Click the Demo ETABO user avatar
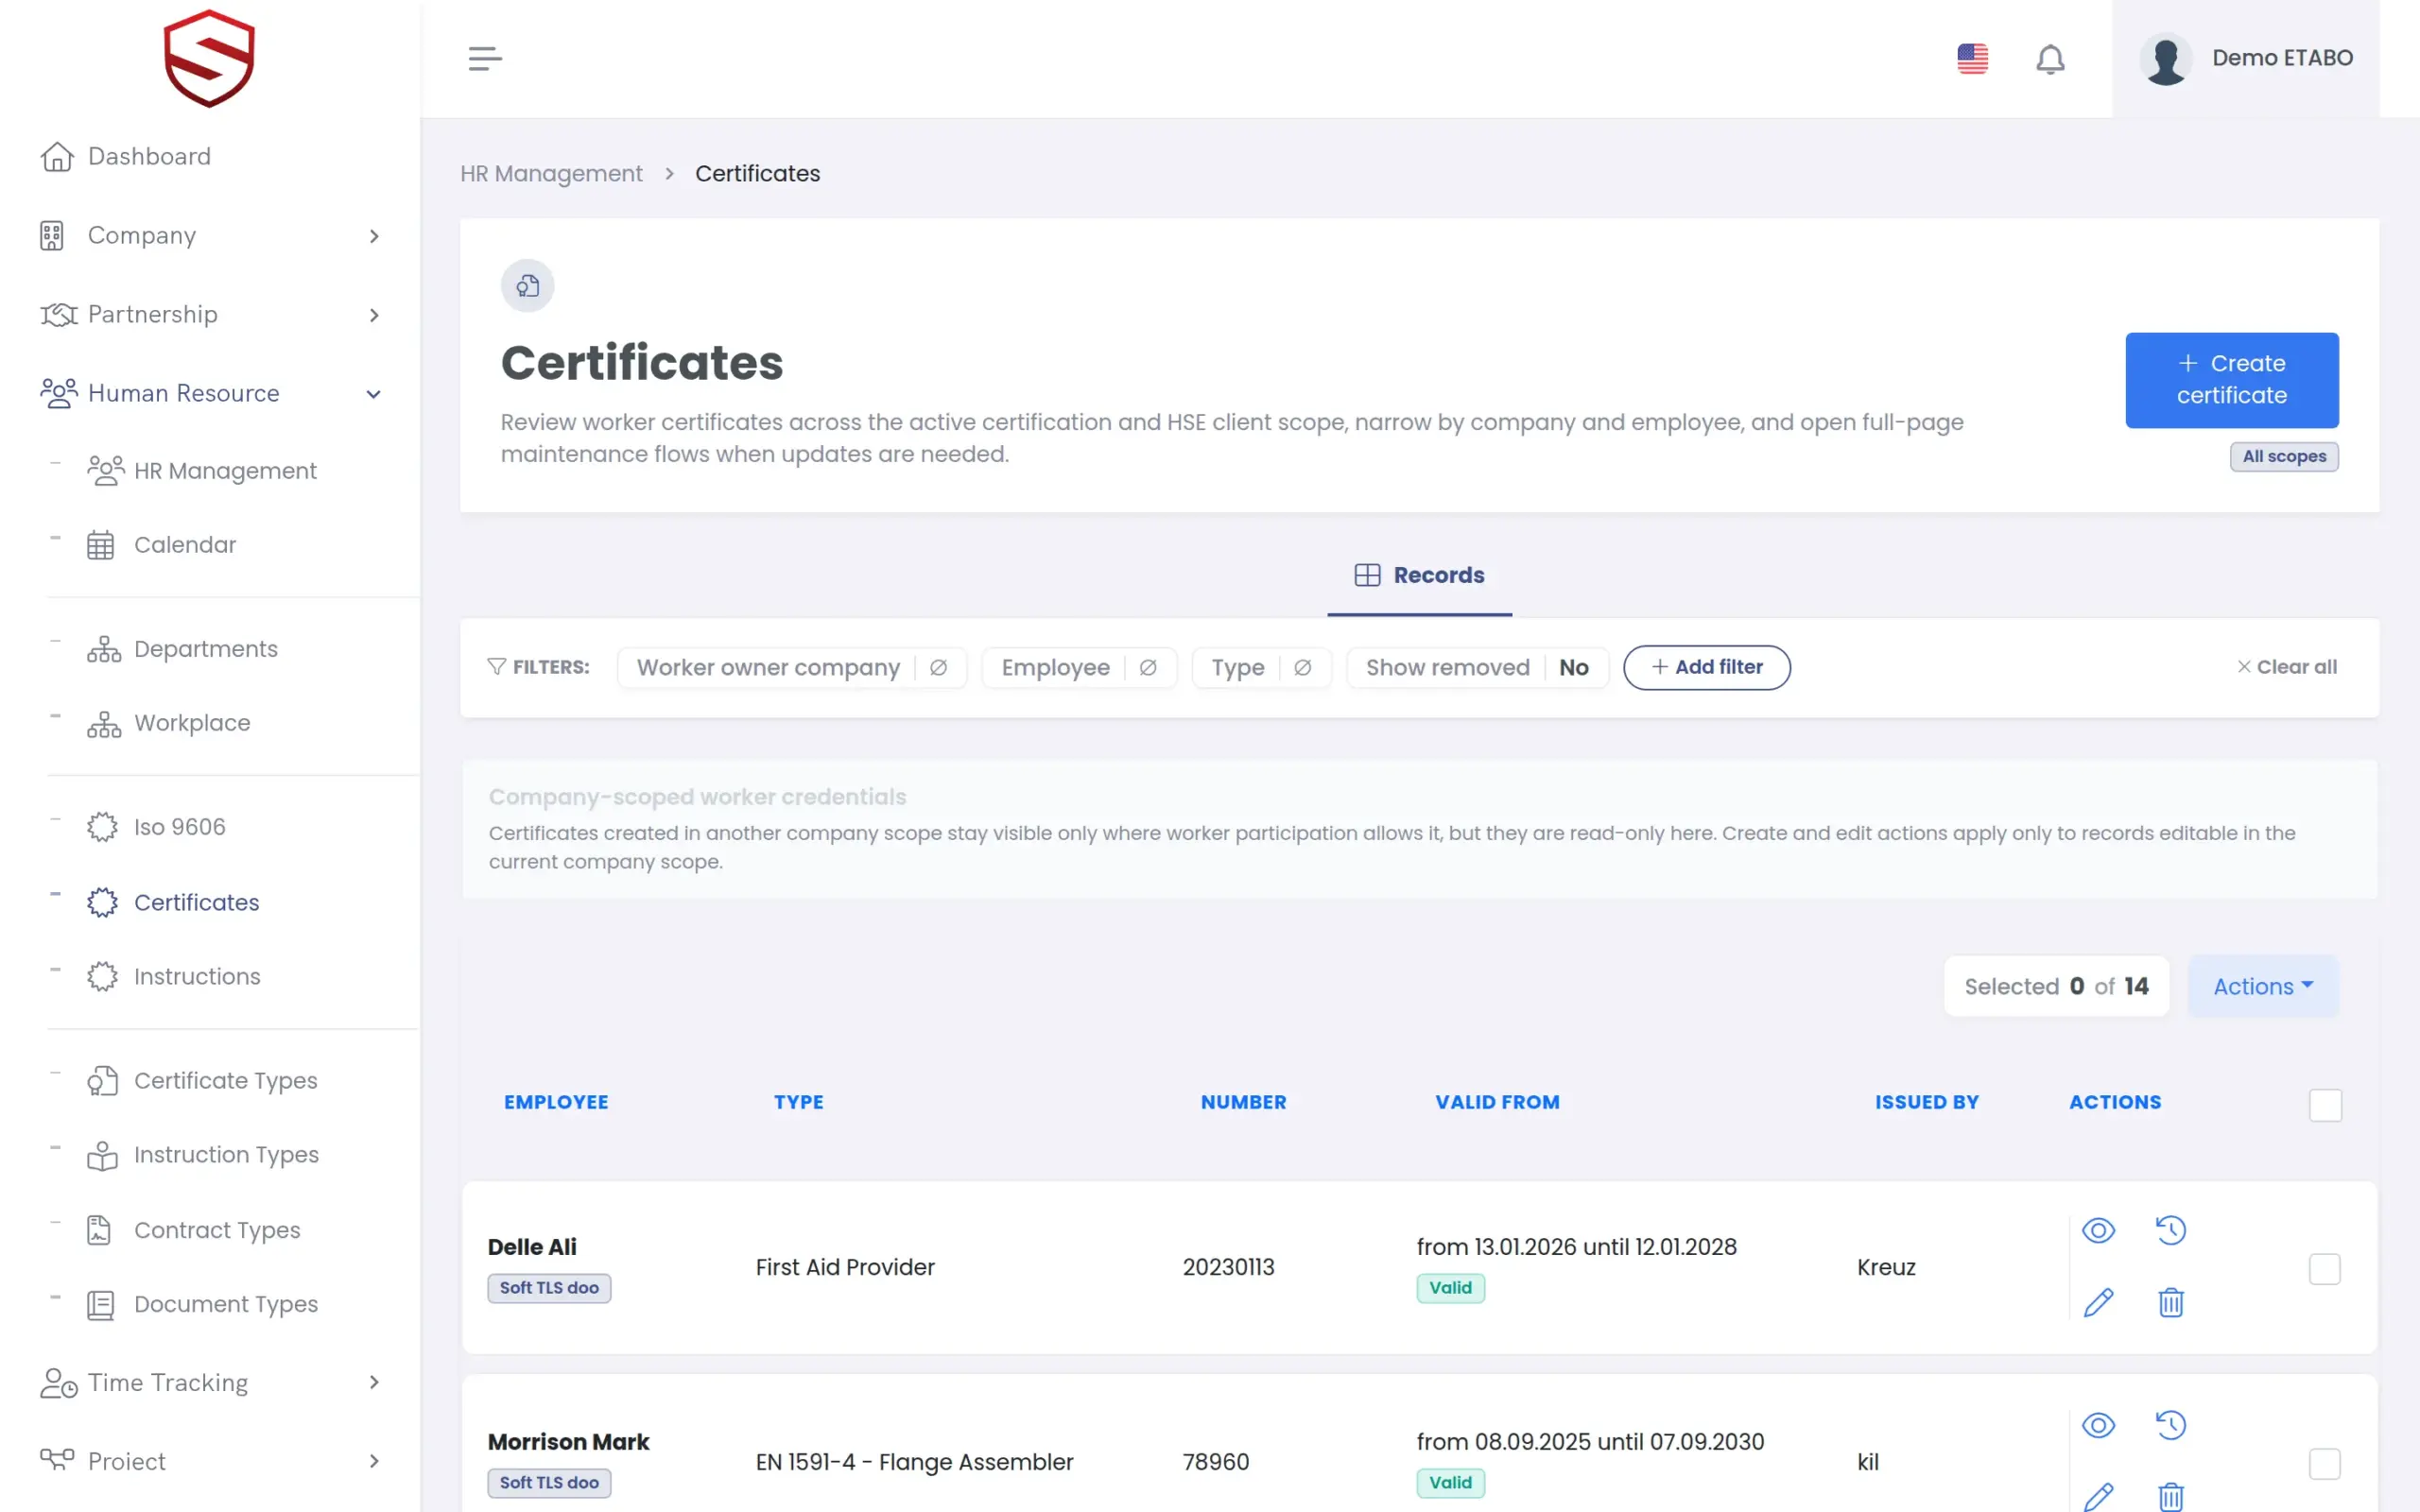The image size is (2420, 1512). point(2166,59)
